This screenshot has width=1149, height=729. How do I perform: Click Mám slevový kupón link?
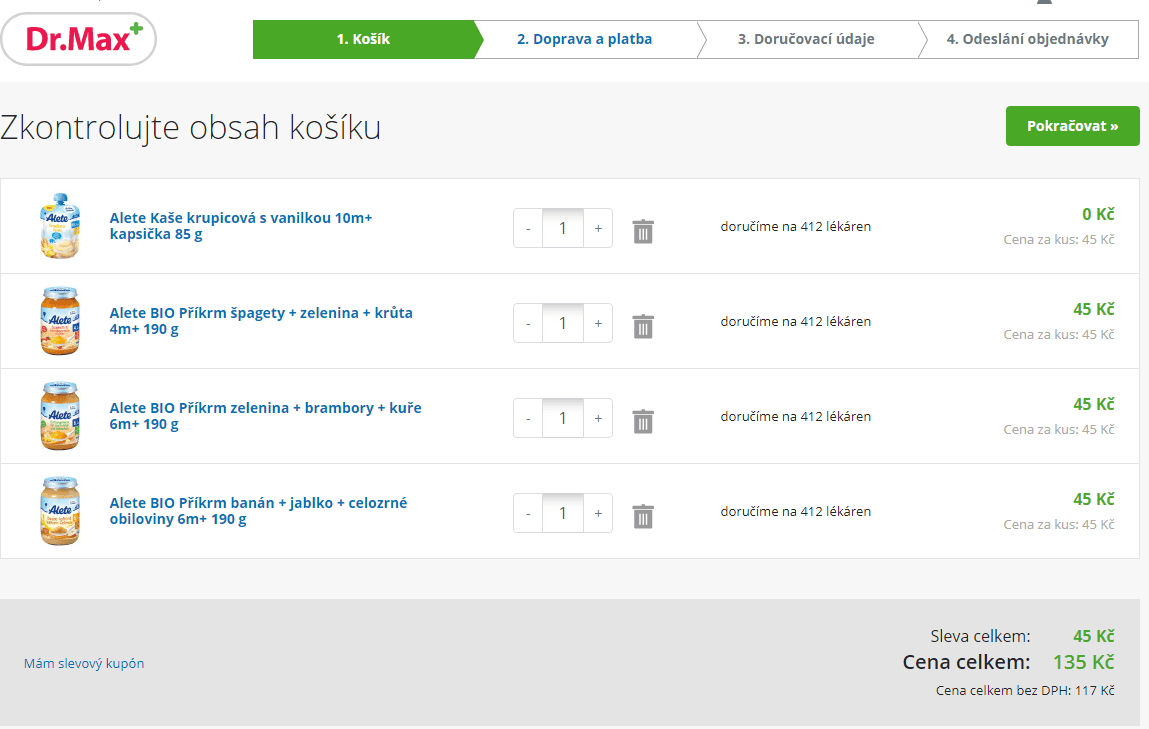pos(84,663)
